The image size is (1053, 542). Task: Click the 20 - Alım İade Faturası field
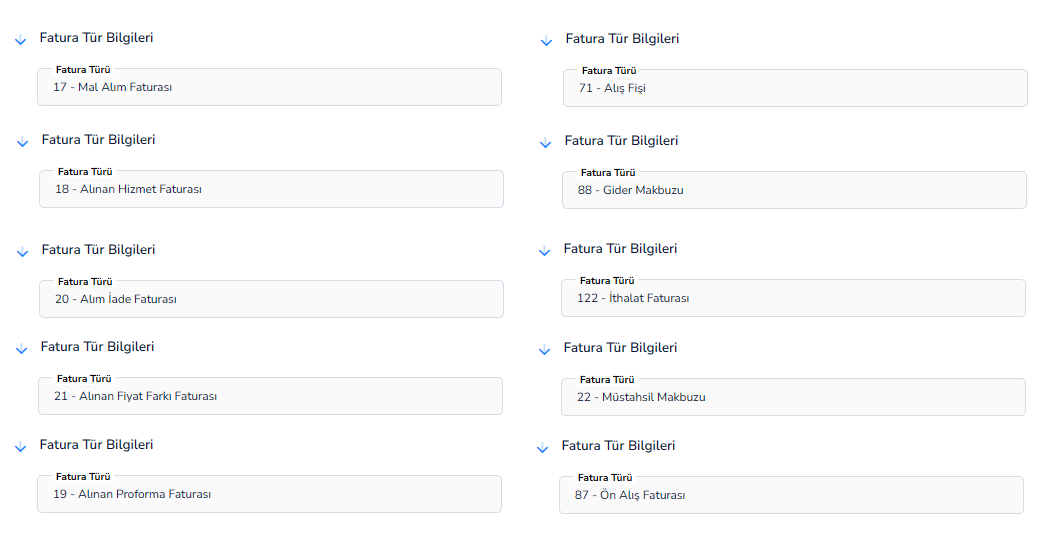pyautogui.click(x=271, y=299)
